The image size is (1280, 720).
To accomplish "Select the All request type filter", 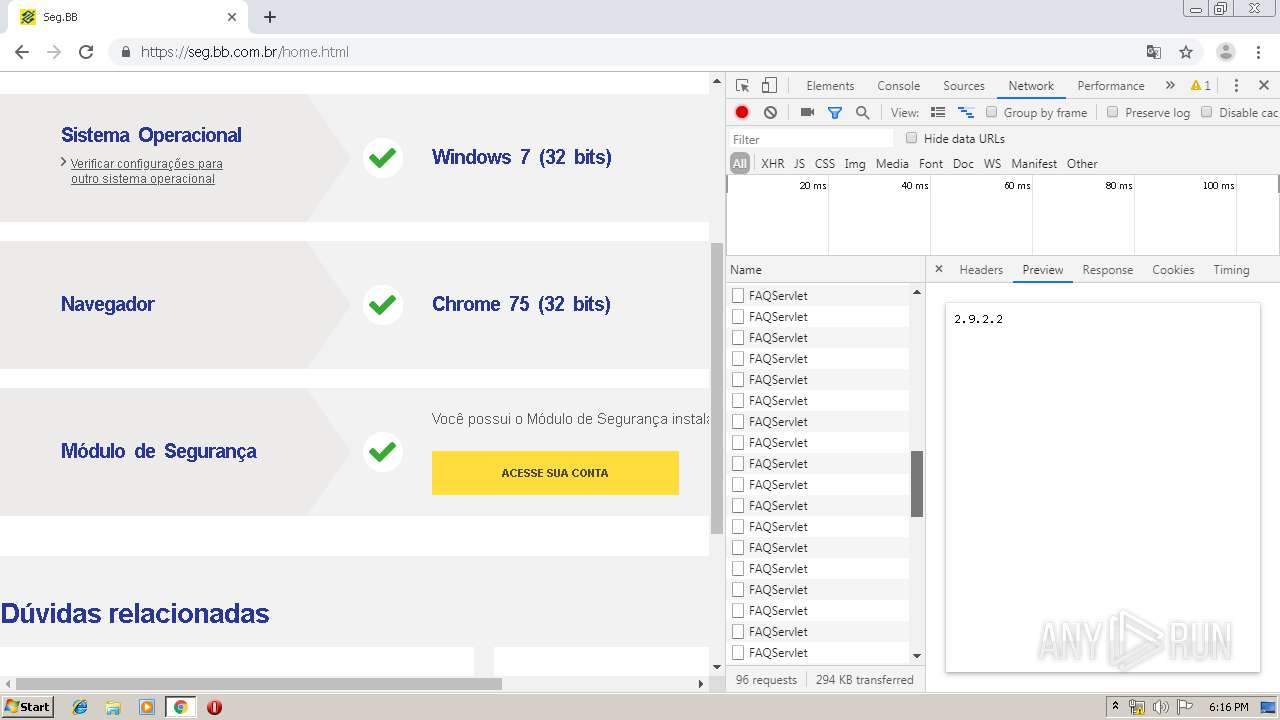I will [x=740, y=164].
